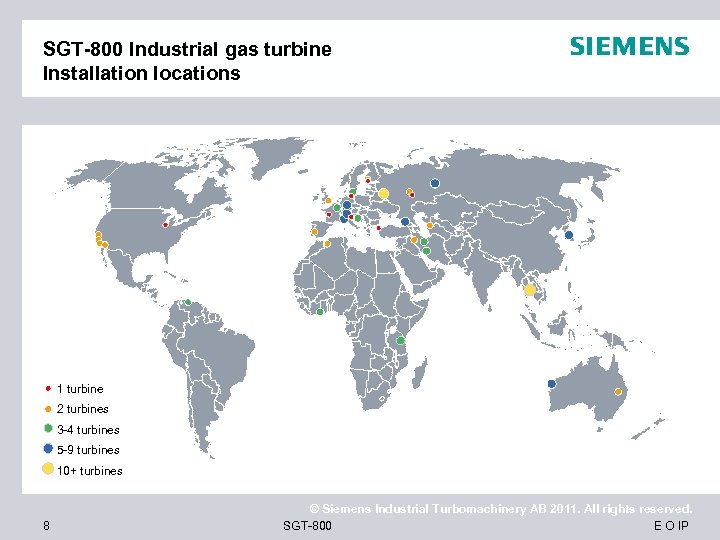Click the orange marker in eastern Australia
The image size is (720, 540).
pos(618,392)
